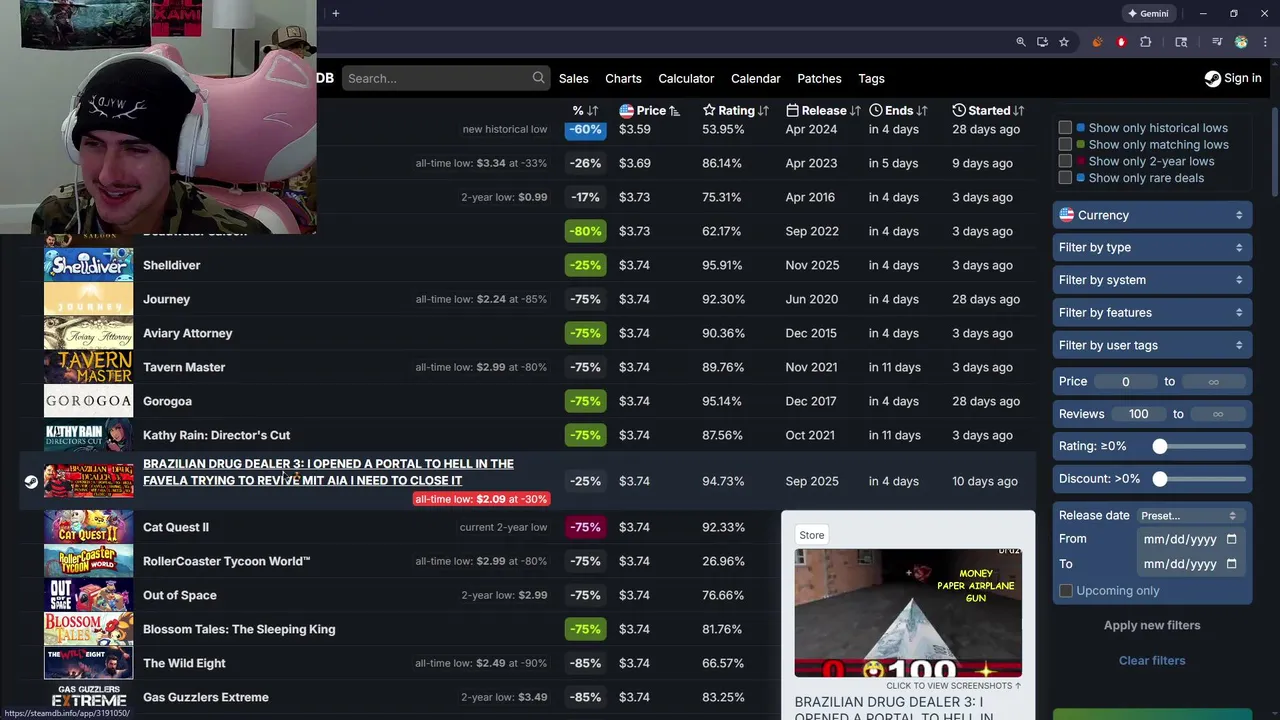Sort by discount percent column header

point(585,110)
